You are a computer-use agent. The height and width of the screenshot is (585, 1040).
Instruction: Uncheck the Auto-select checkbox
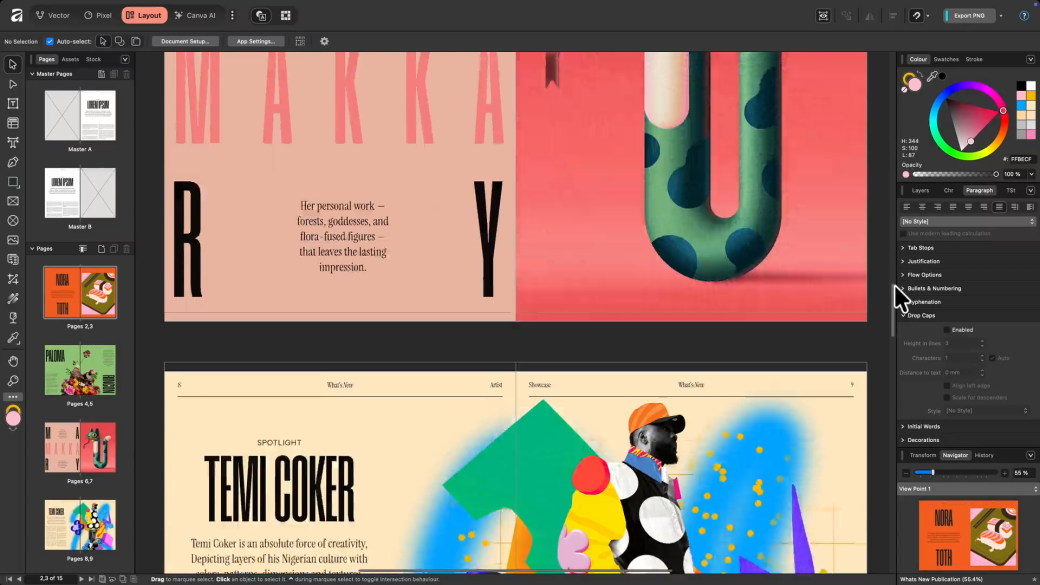point(48,41)
